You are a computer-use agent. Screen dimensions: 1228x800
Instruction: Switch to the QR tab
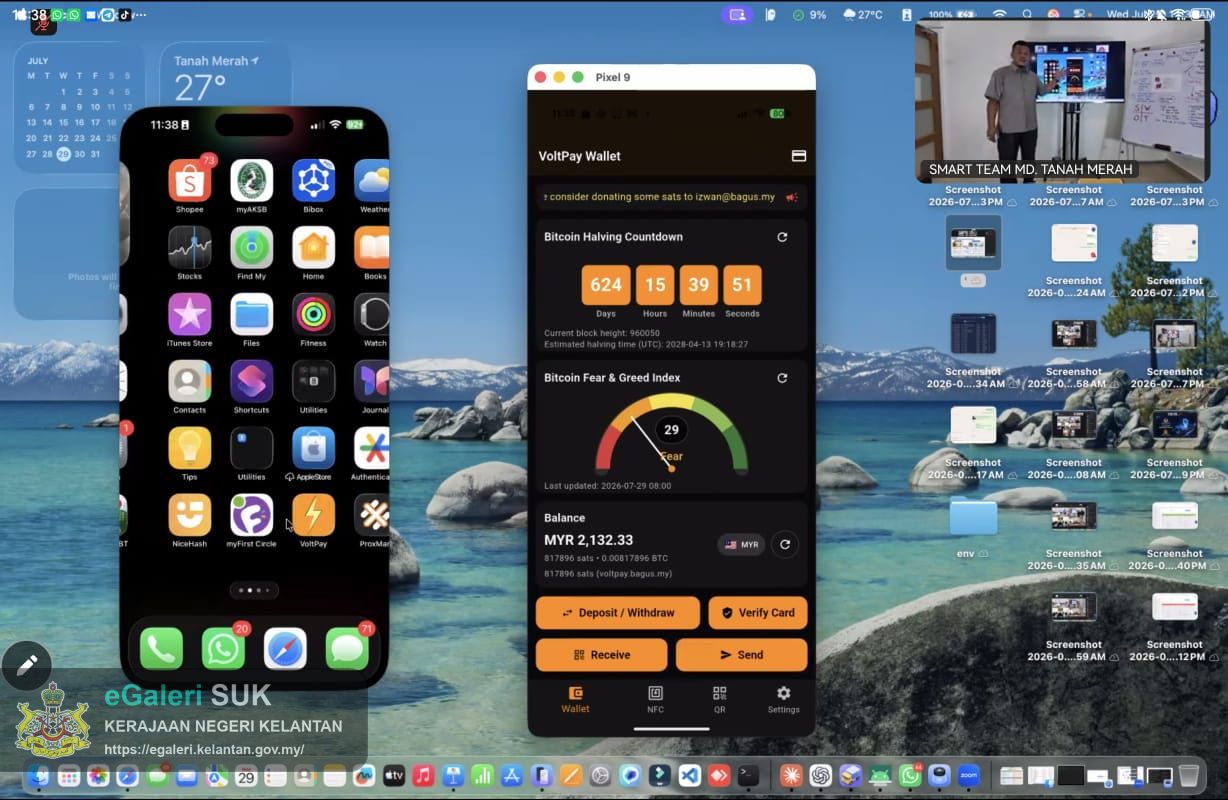click(x=719, y=700)
